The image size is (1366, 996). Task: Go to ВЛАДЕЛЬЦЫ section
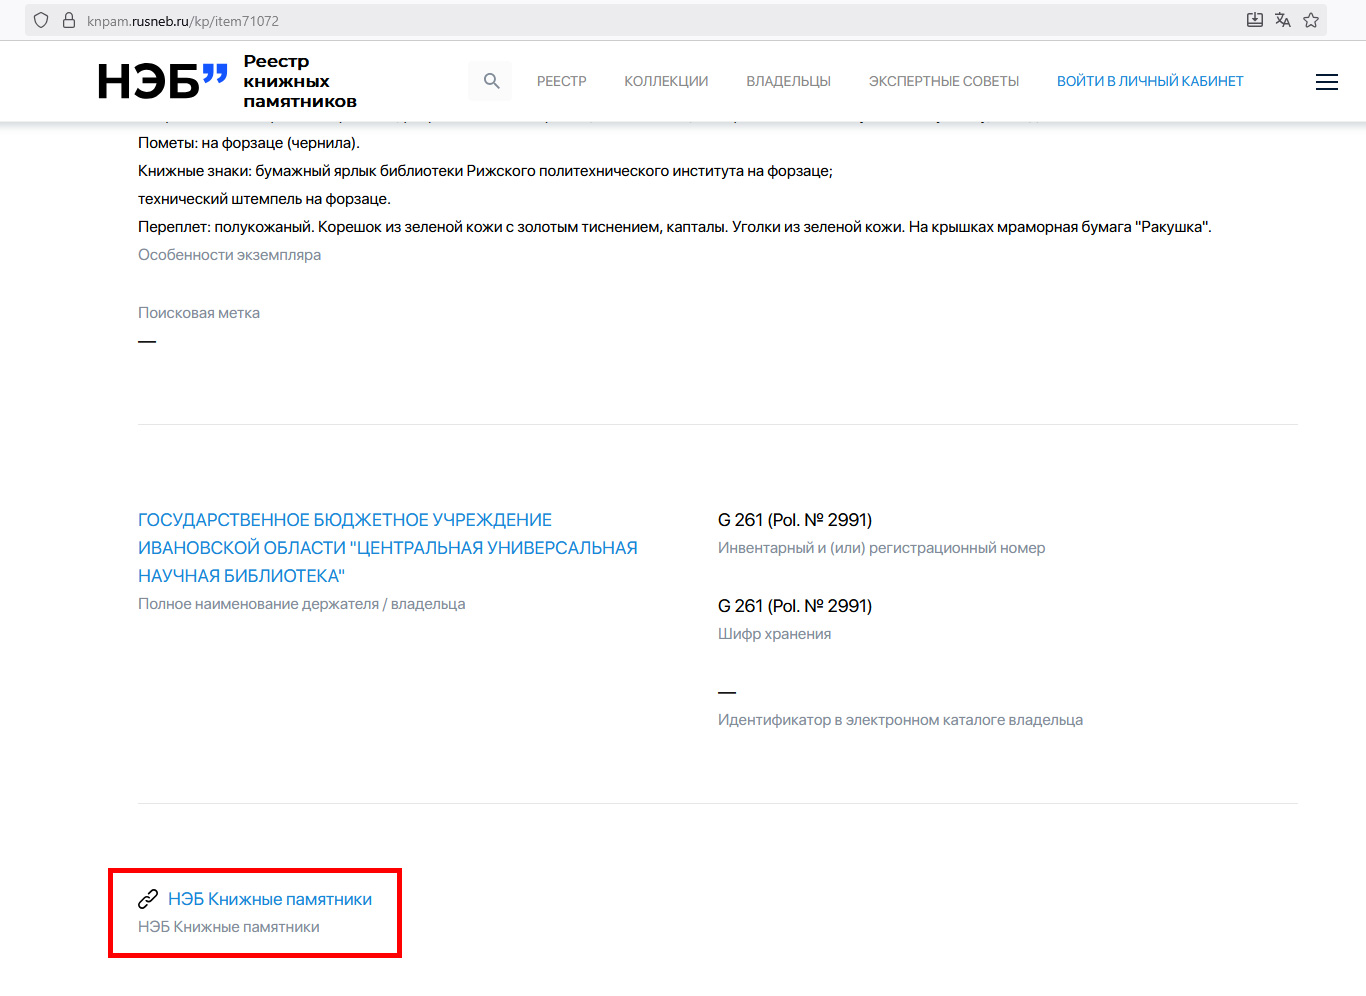788,81
